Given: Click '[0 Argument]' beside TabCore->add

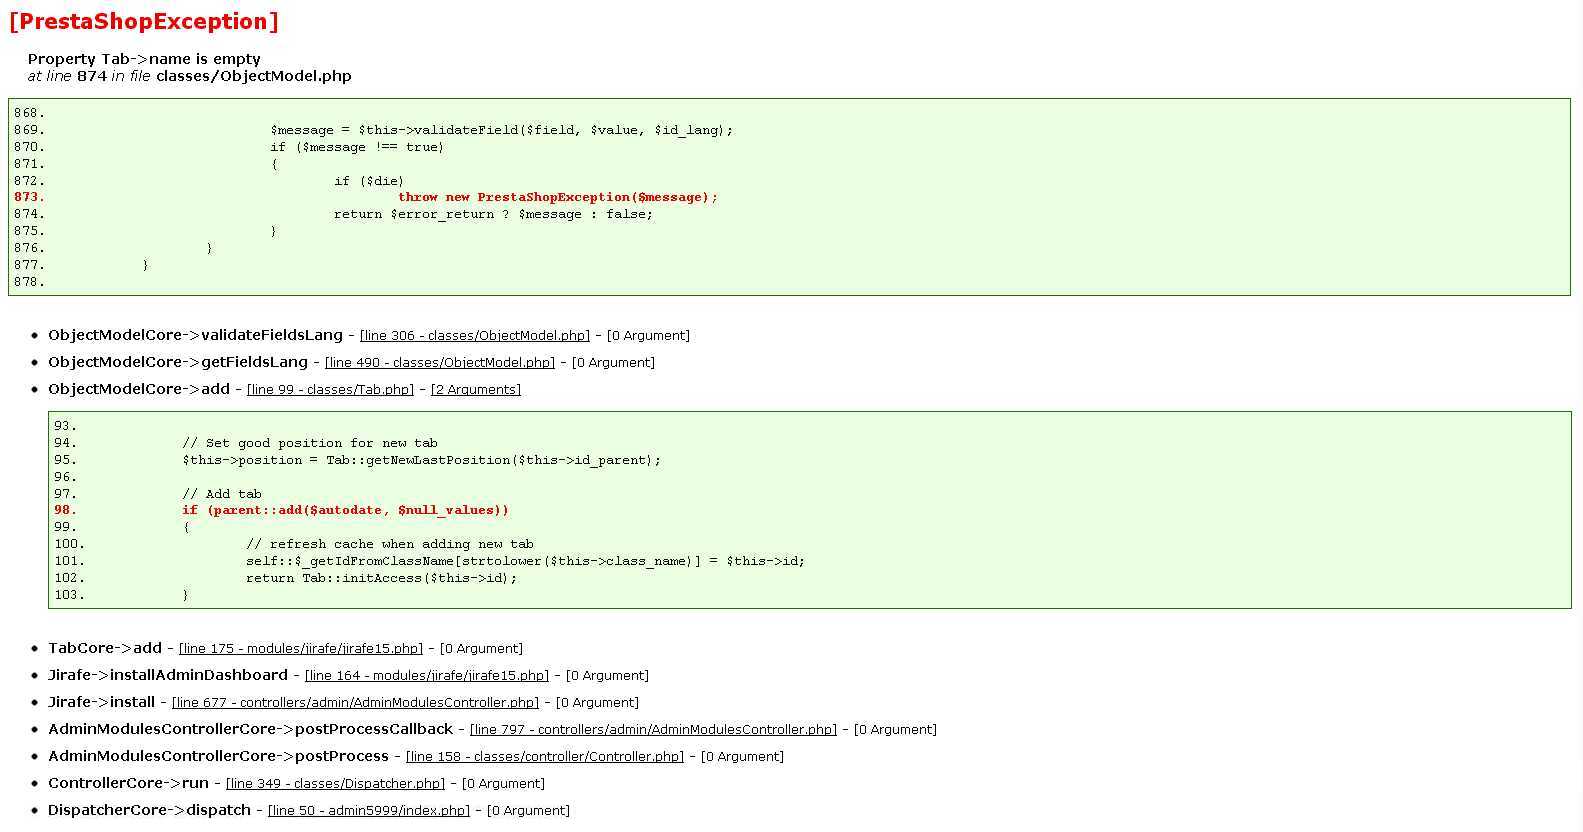Looking at the screenshot, I should (x=481, y=649).
